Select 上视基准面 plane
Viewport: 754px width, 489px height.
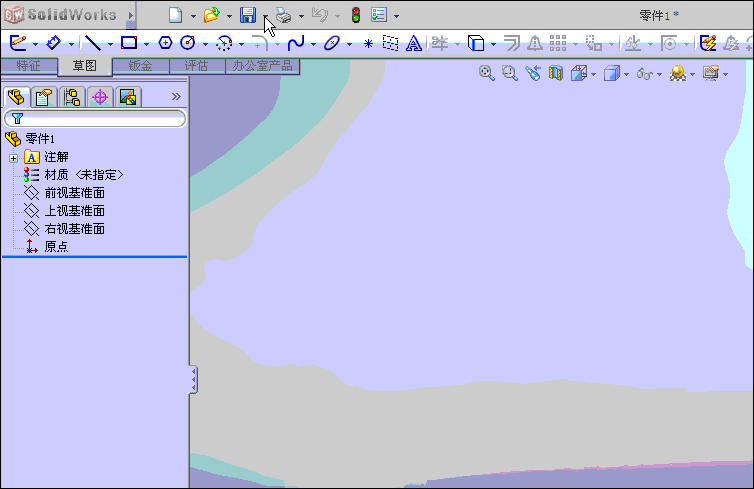coord(75,211)
